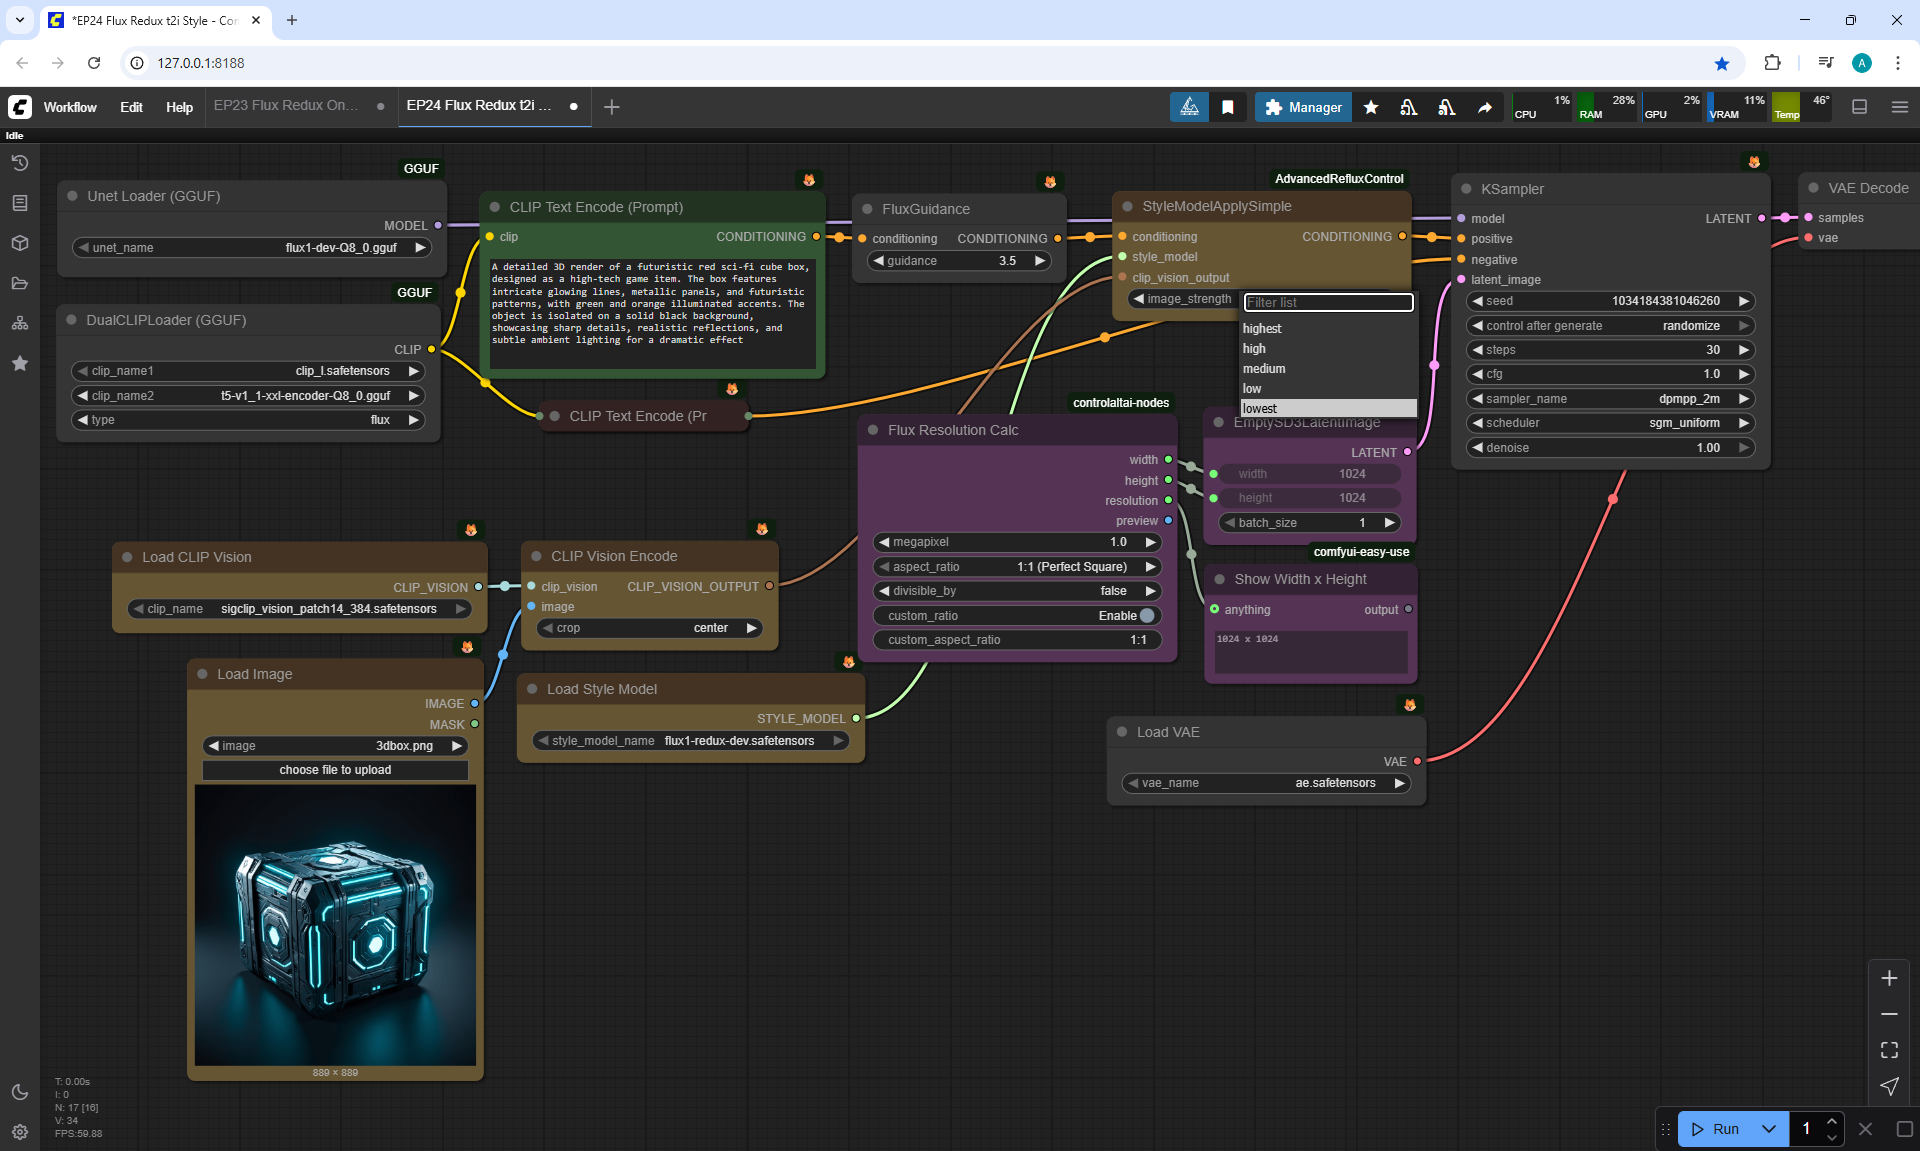Open the Run button dropdown arrow
This screenshot has height=1151, width=1920.
[1768, 1129]
